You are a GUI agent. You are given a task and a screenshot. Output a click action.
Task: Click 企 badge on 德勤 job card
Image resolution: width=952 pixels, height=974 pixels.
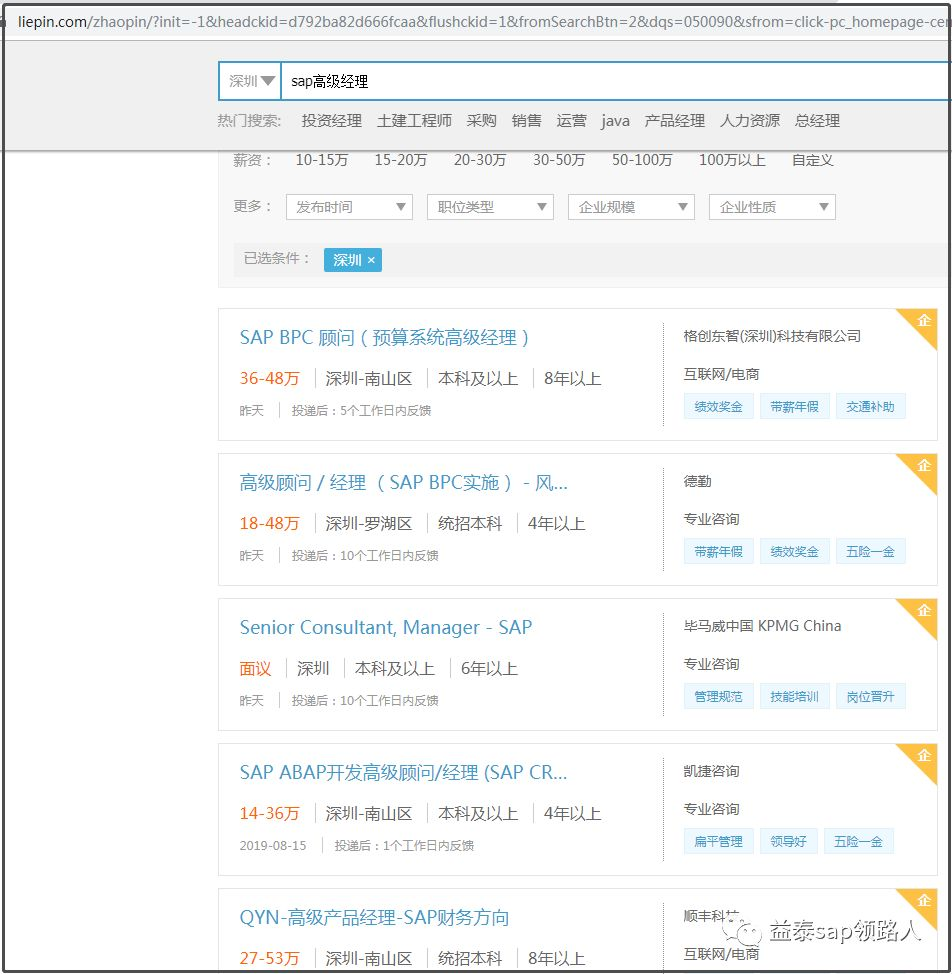(x=923, y=466)
